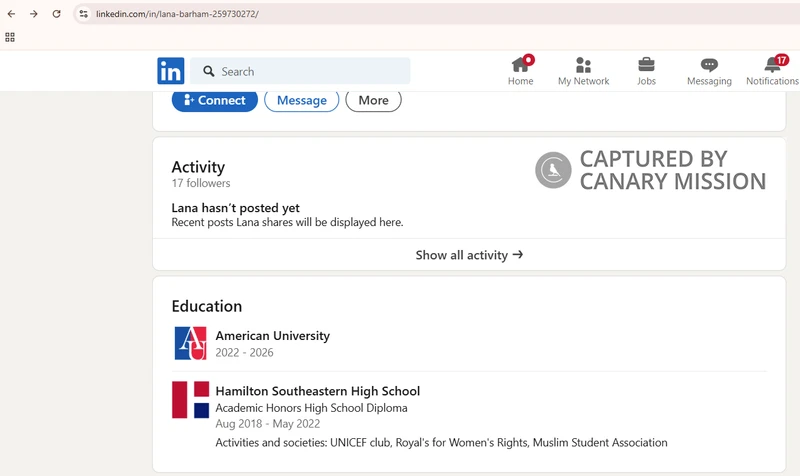Screen dimensions: 800x476
Task: Open the apps grid icon below toolbar
Action: tap(10, 37)
